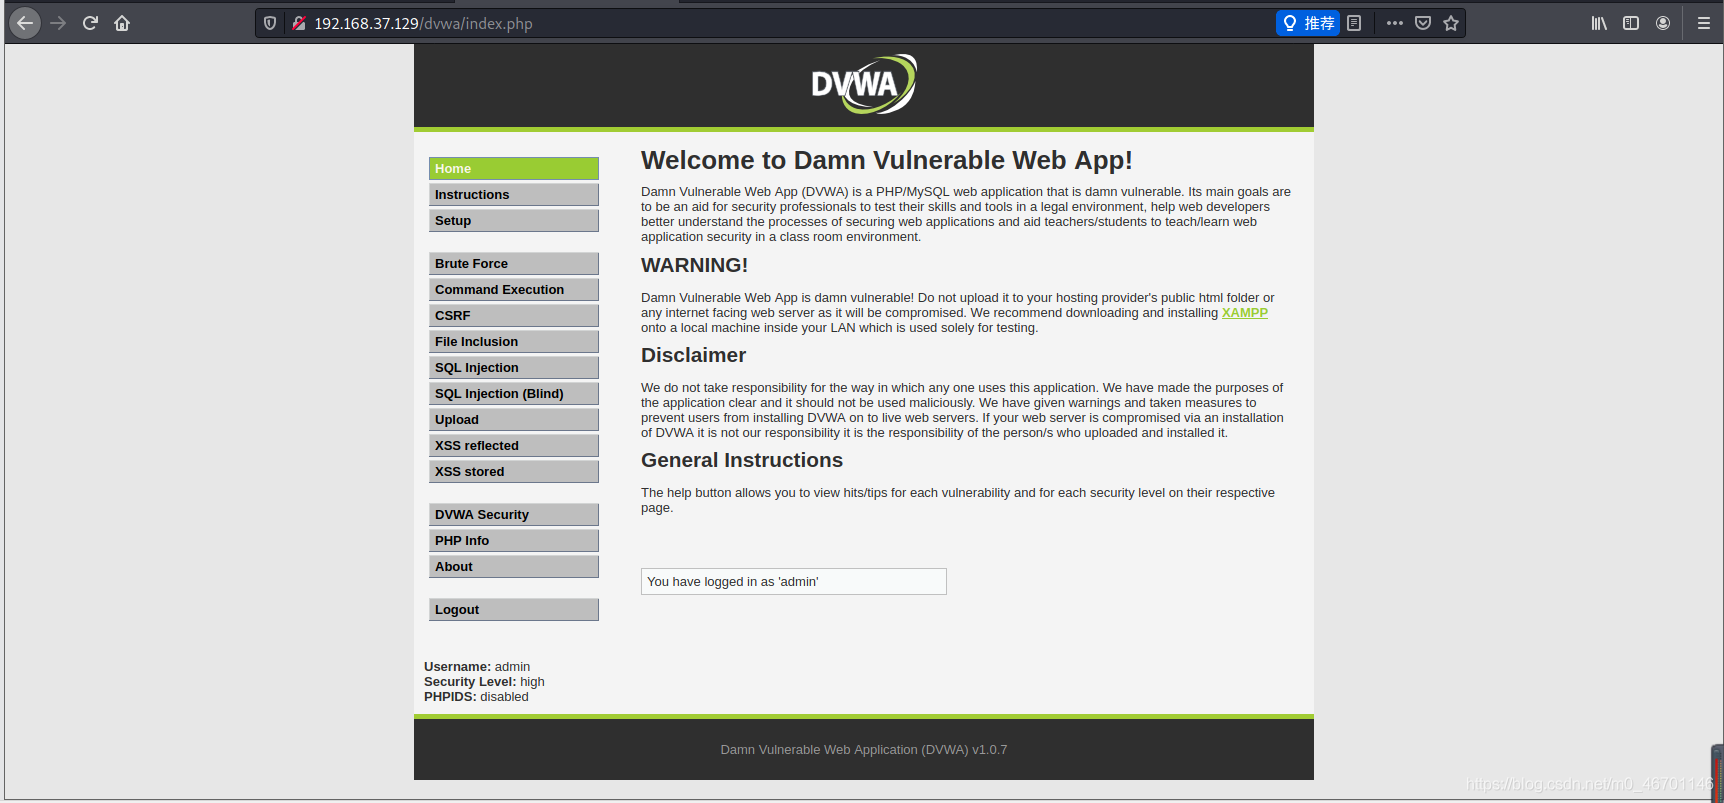Go to the browser home page icon

coord(122,23)
